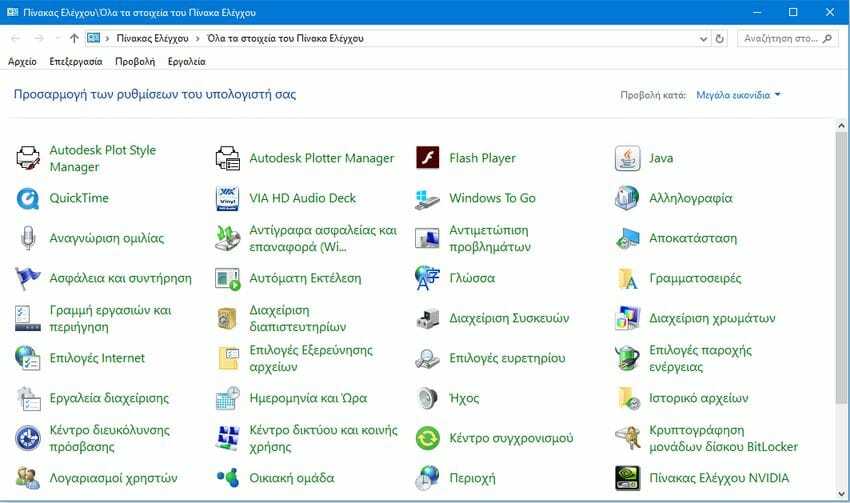
Task: Click the scrollbar down arrow
Action: pos(841,494)
